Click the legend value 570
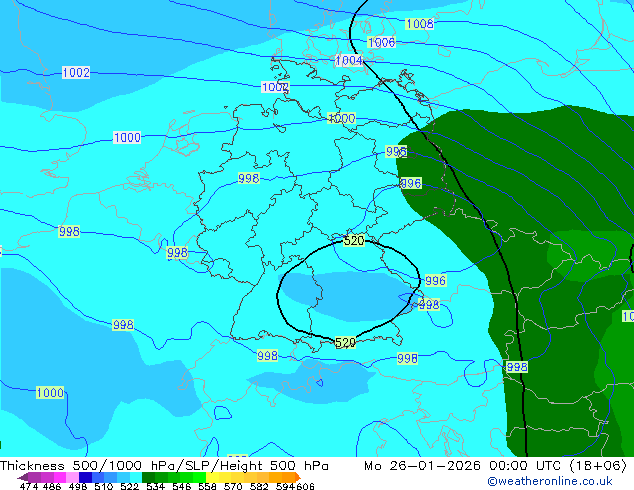 (233, 486)
